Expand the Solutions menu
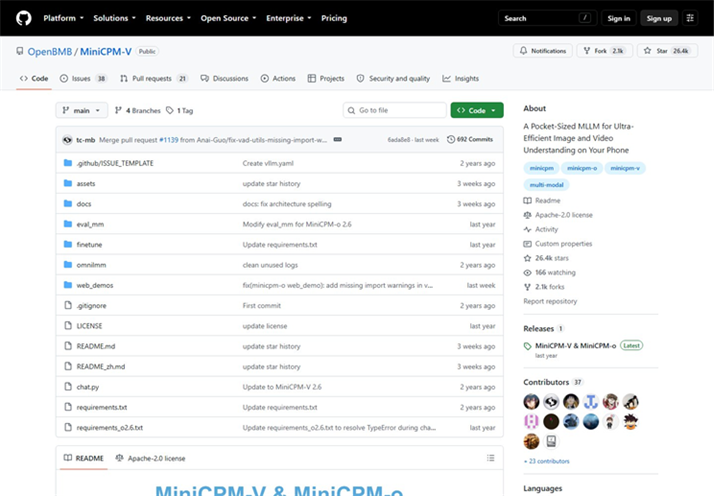The image size is (714, 496). coord(114,18)
